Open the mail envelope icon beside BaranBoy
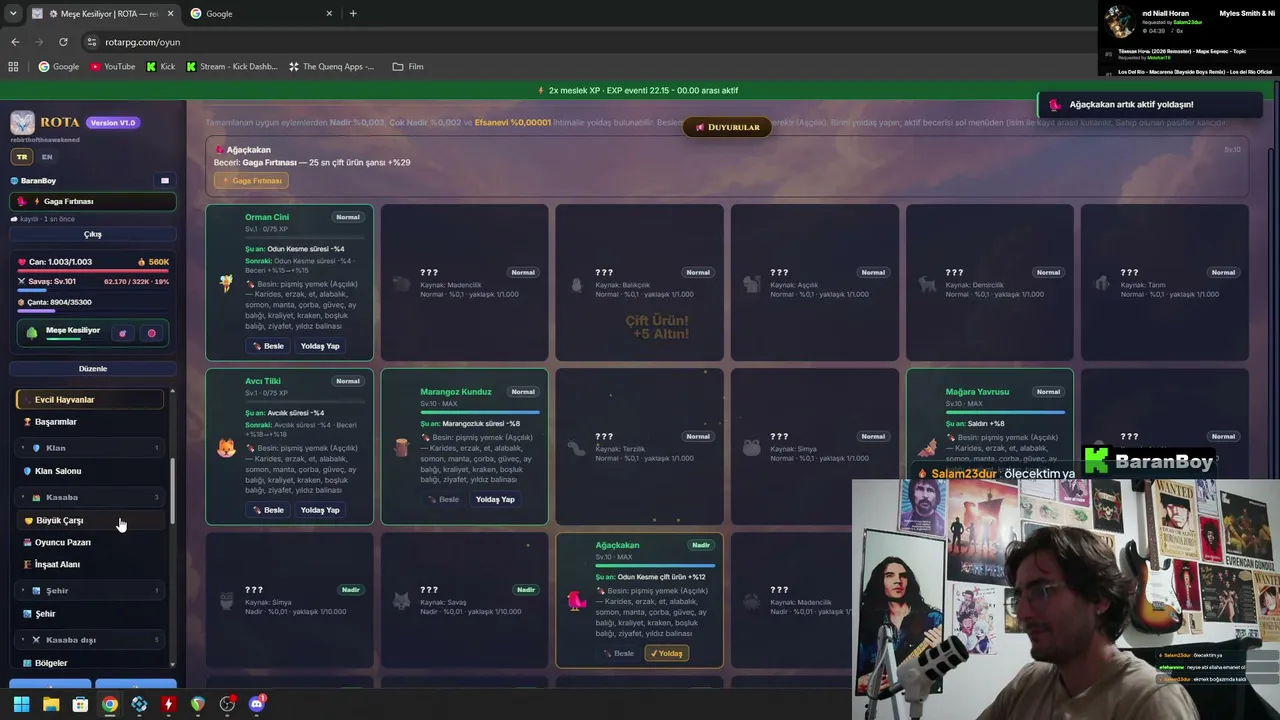 click(x=165, y=181)
